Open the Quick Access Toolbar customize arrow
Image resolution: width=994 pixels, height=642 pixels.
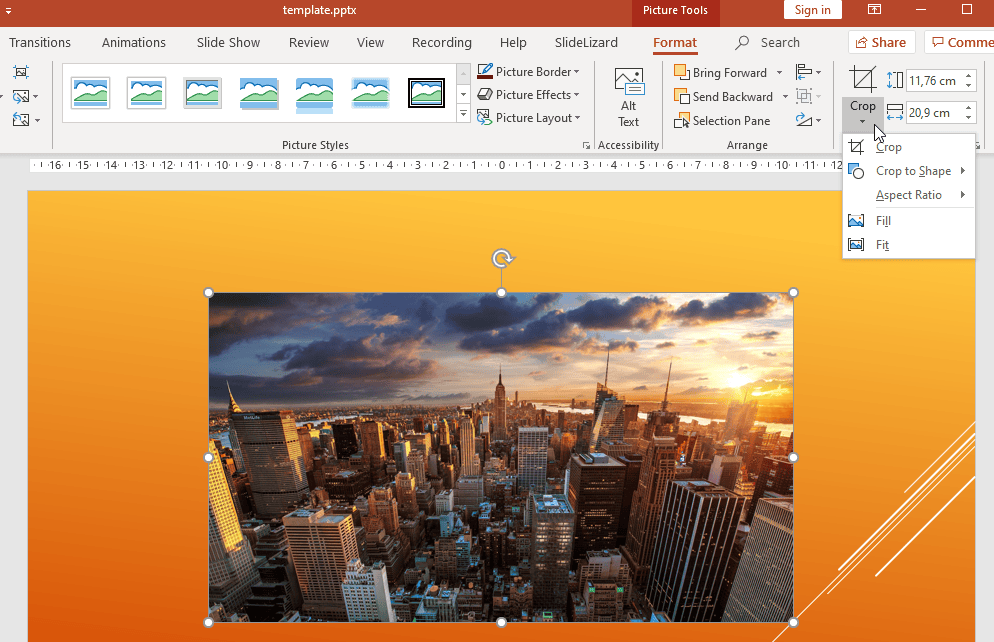tap(8, 10)
